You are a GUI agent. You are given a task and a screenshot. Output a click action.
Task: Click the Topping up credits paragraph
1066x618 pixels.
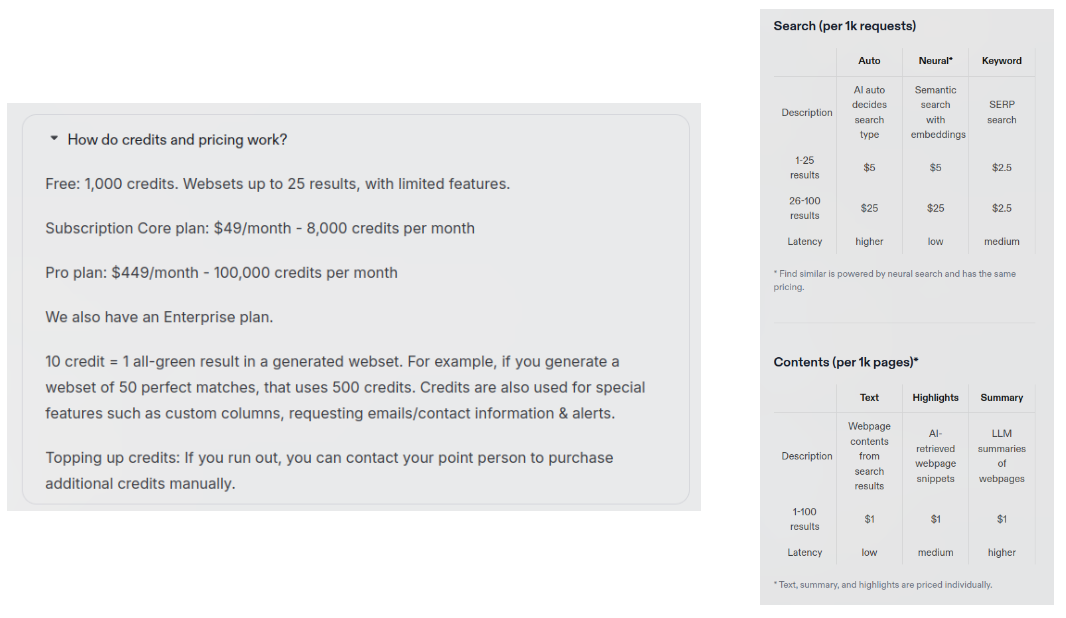point(329,470)
